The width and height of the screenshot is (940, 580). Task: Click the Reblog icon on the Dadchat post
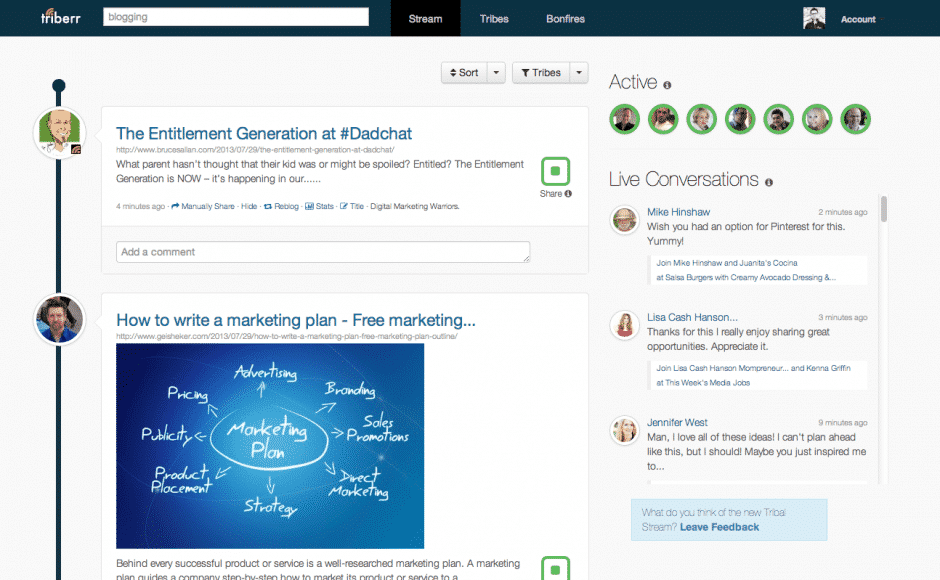(x=268, y=206)
